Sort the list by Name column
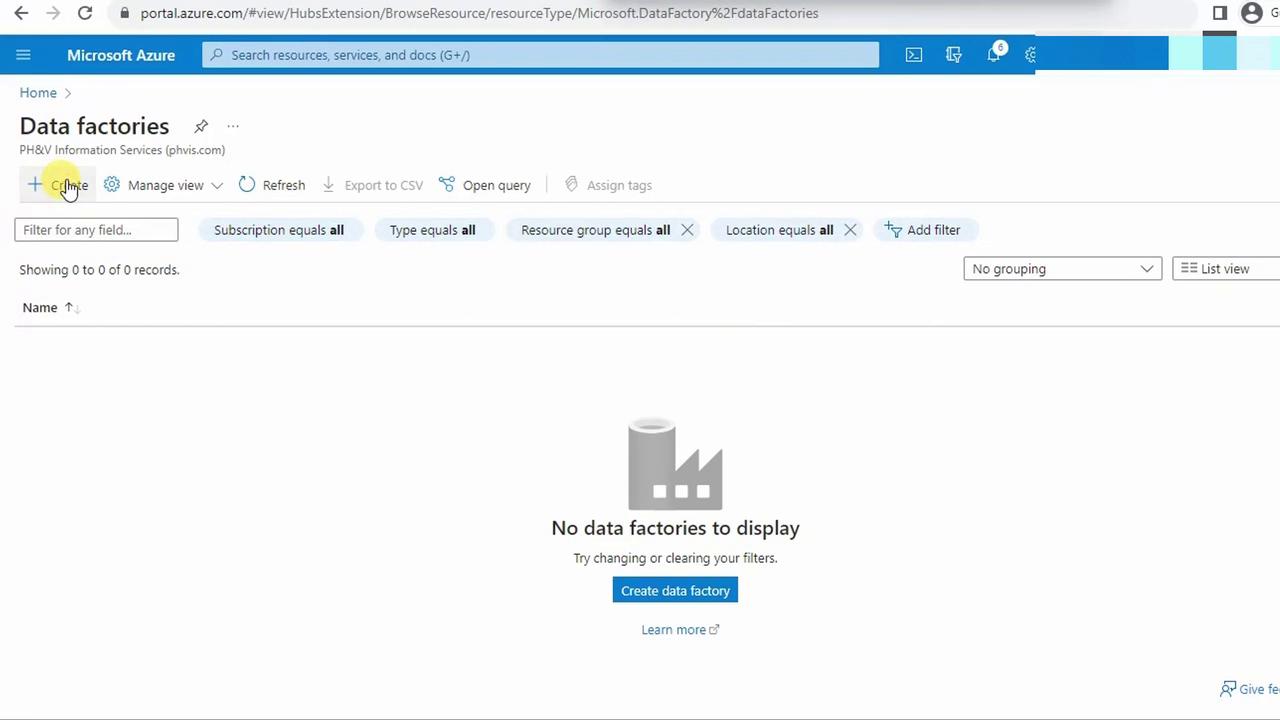Viewport: 1280px width, 720px height. (50, 308)
